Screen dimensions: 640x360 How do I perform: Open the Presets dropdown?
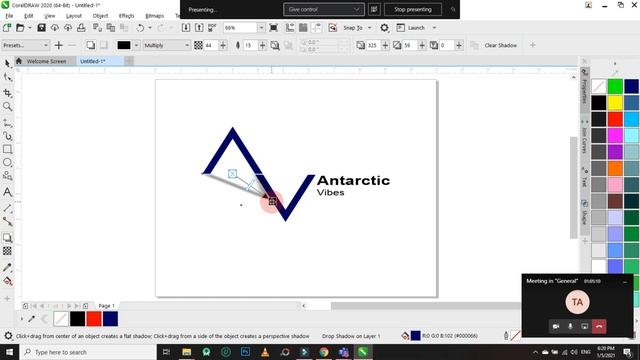point(25,45)
